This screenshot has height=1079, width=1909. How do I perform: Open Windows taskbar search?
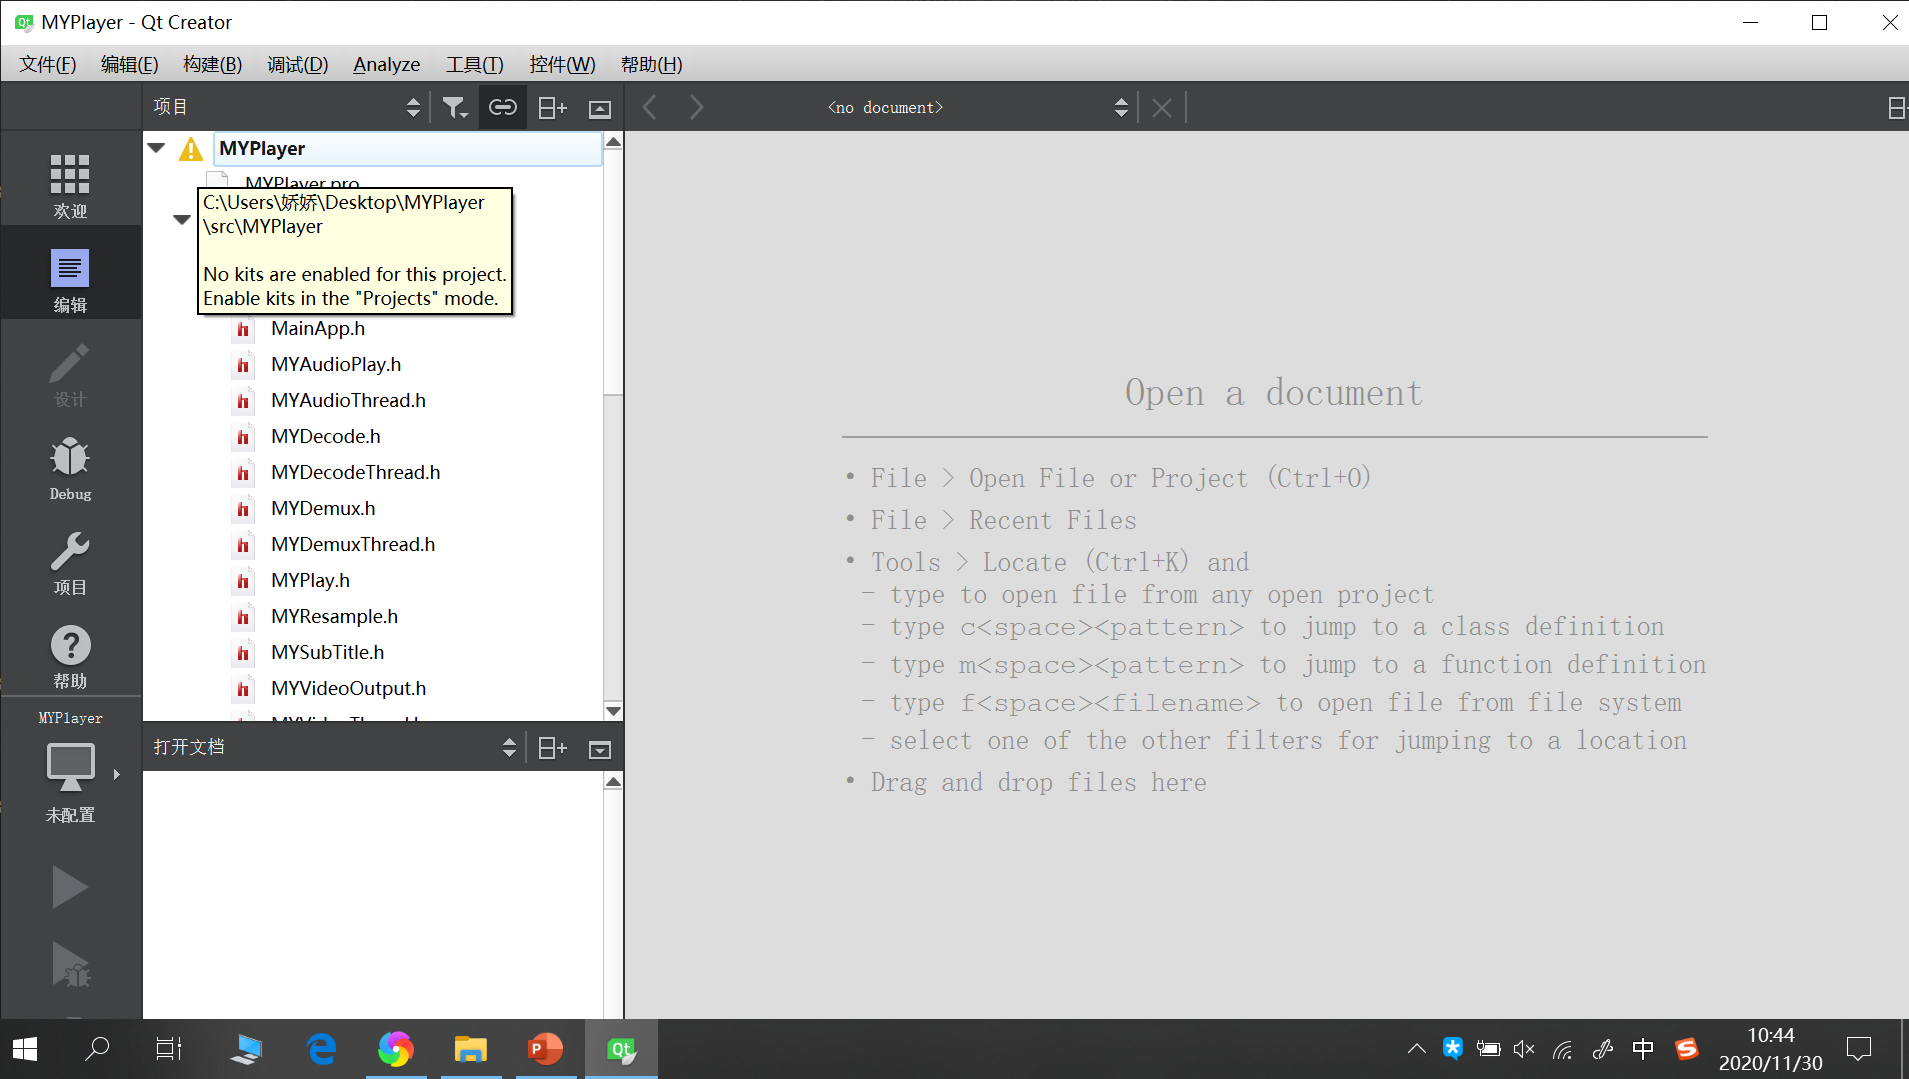tap(97, 1049)
